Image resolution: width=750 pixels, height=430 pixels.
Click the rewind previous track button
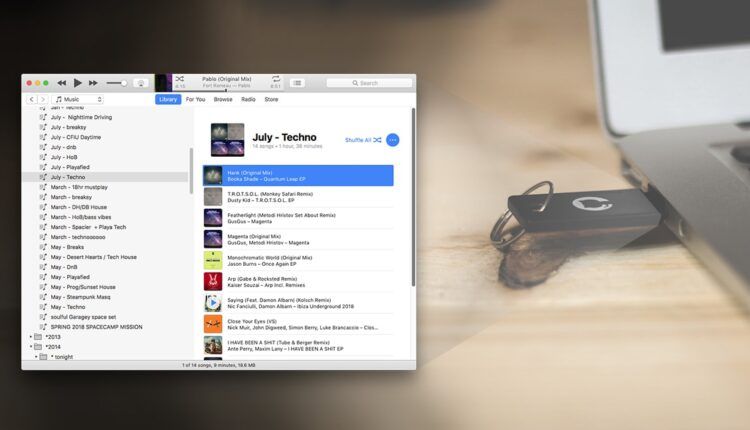click(62, 83)
